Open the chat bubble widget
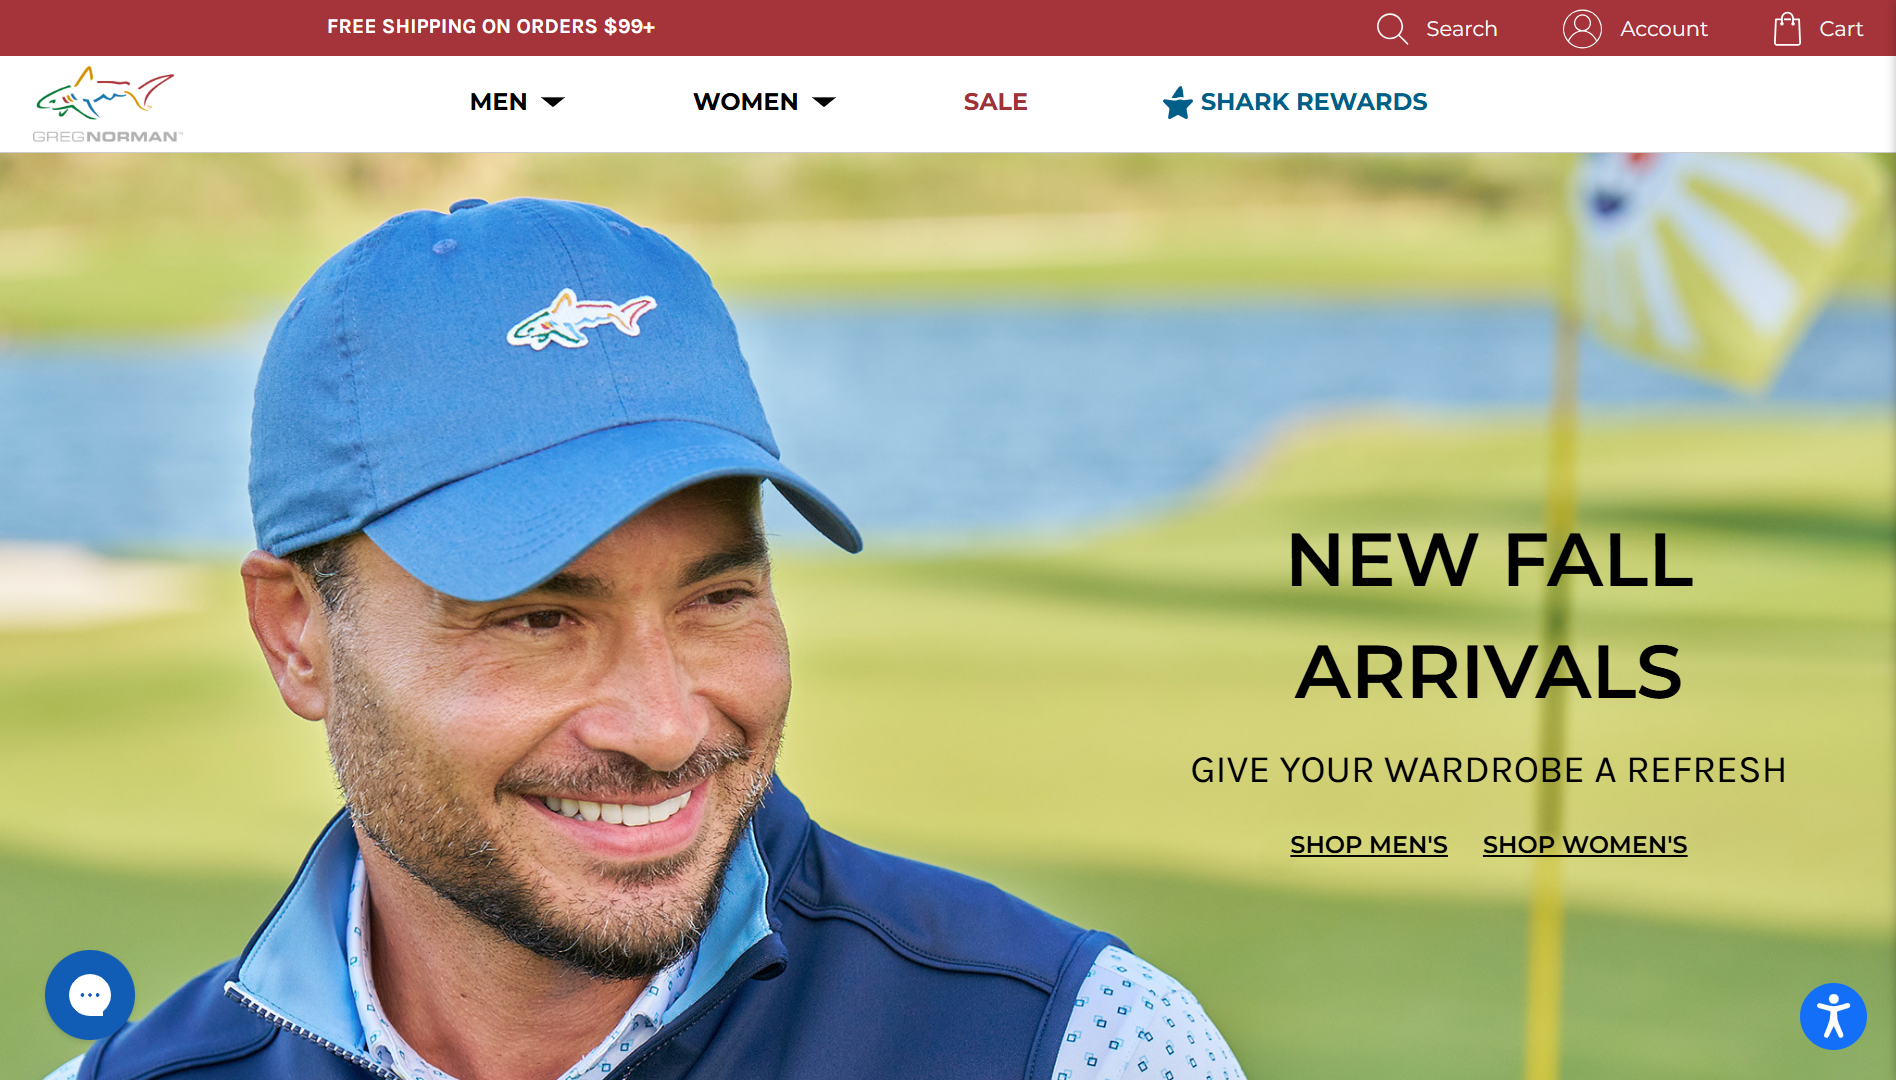This screenshot has height=1080, width=1896. point(90,995)
